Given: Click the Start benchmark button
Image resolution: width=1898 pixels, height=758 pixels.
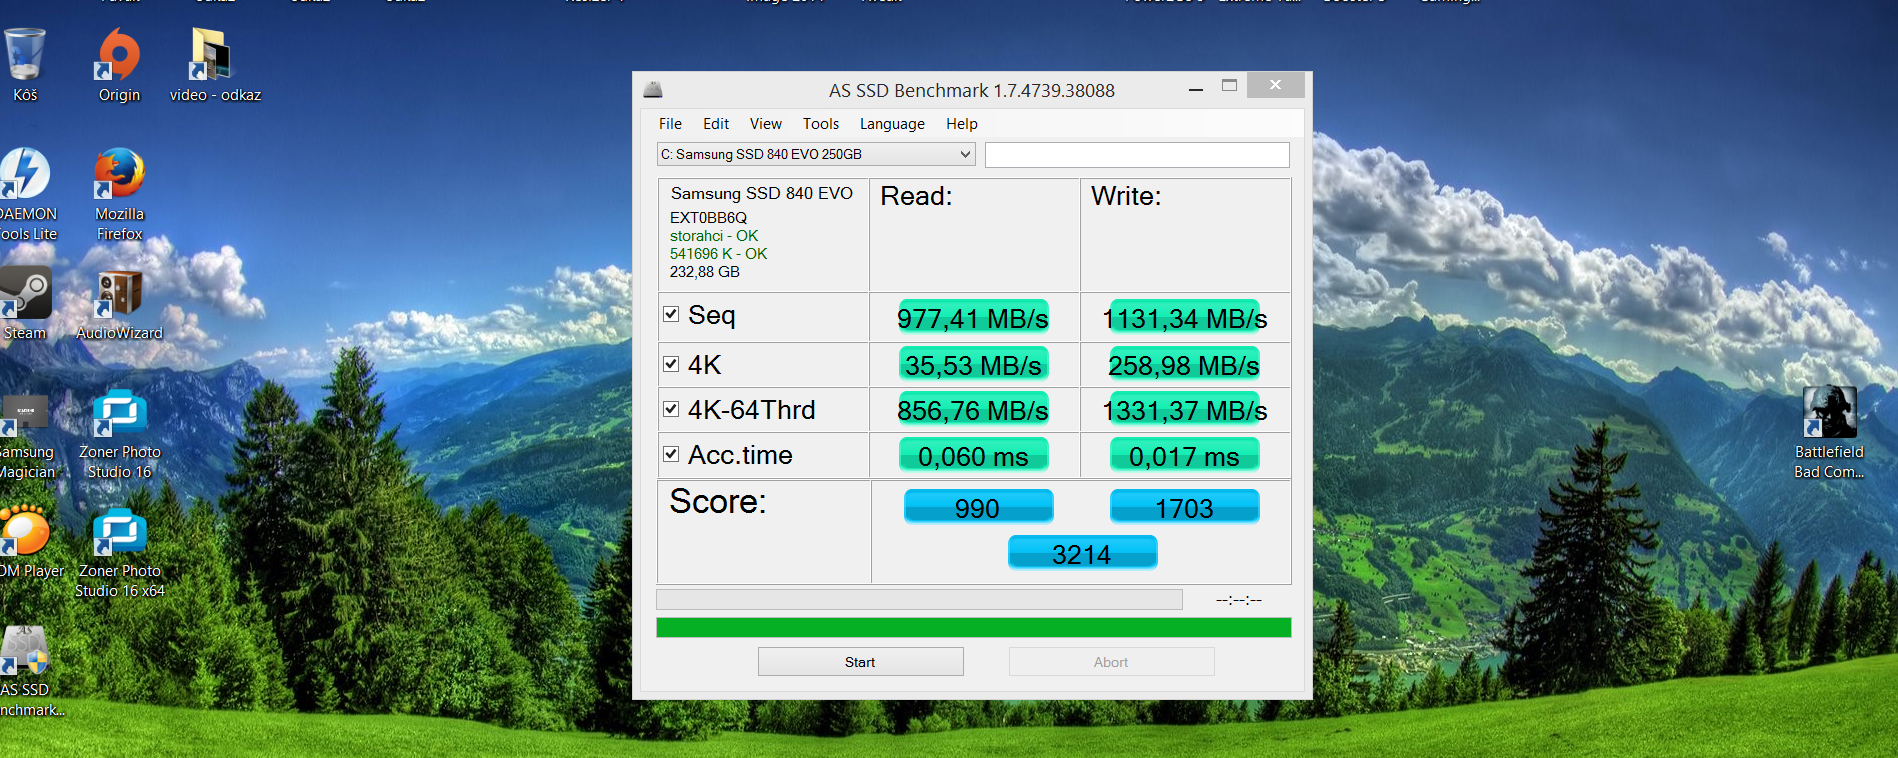Looking at the screenshot, I should tap(860, 662).
